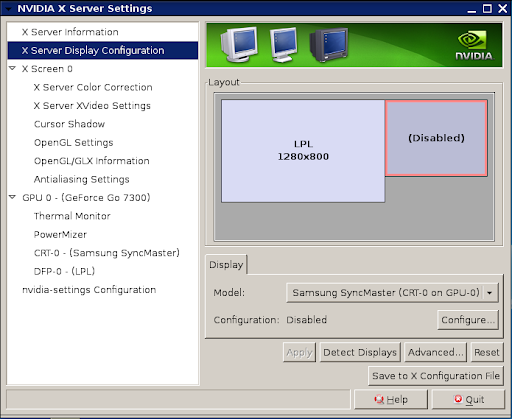Open the PowerMizer page
This screenshot has width=512, height=419.
pos(103,234)
